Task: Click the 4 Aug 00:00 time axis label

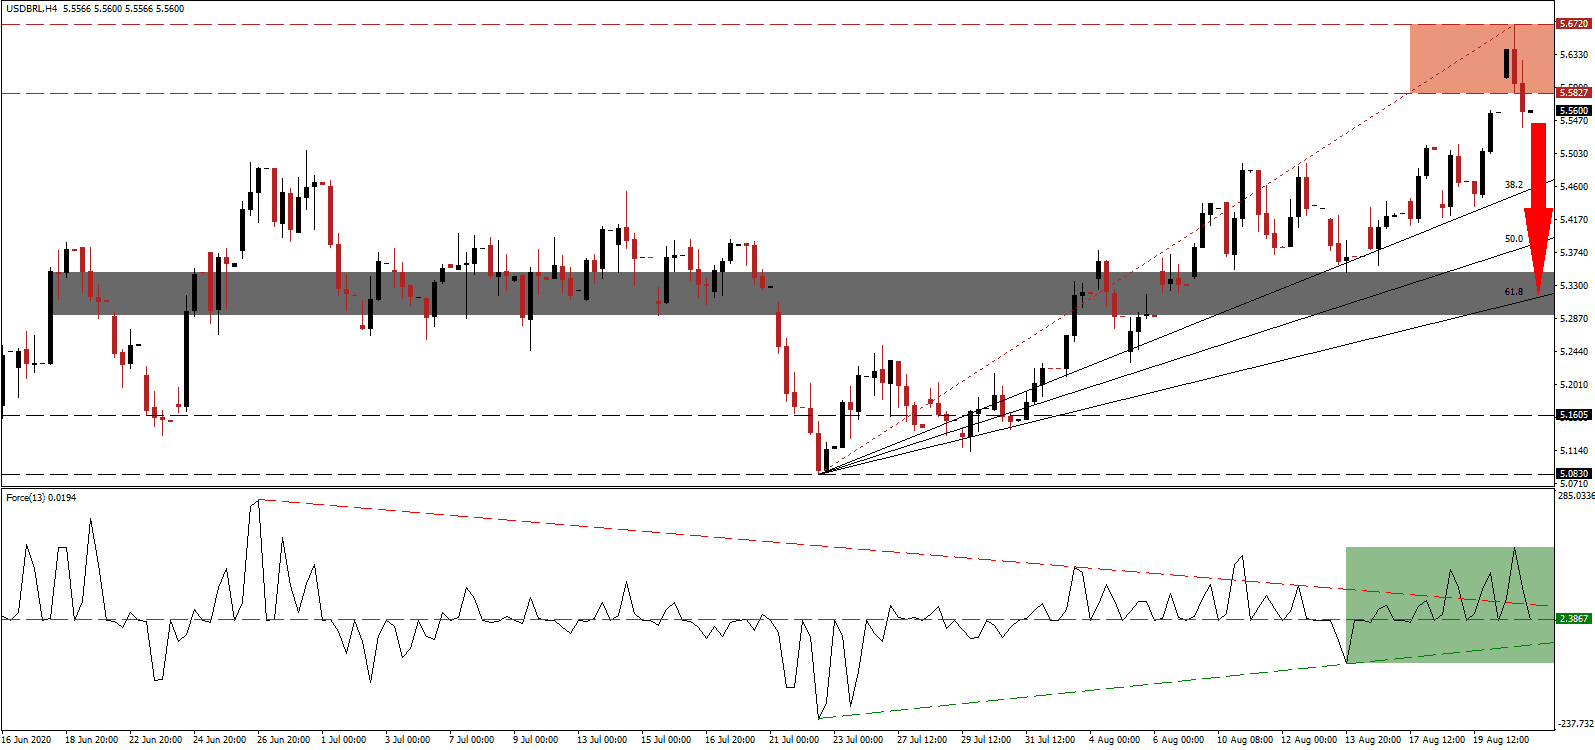Action: [x=1114, y=740]
